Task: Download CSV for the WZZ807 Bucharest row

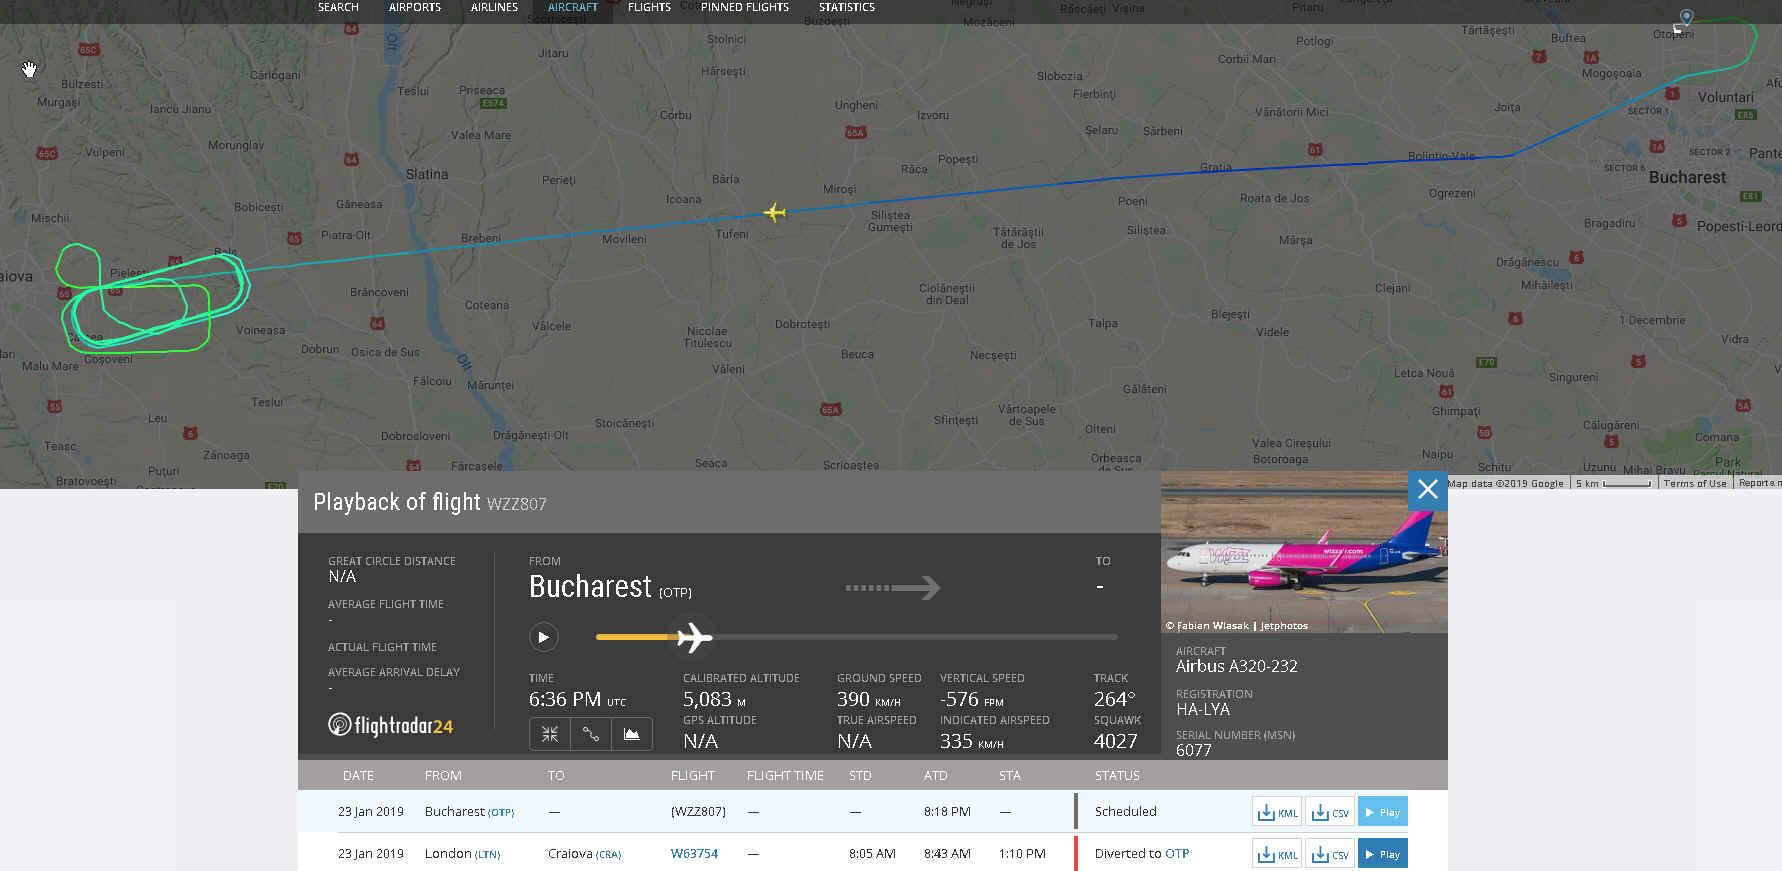Action: coord(1330,812)
